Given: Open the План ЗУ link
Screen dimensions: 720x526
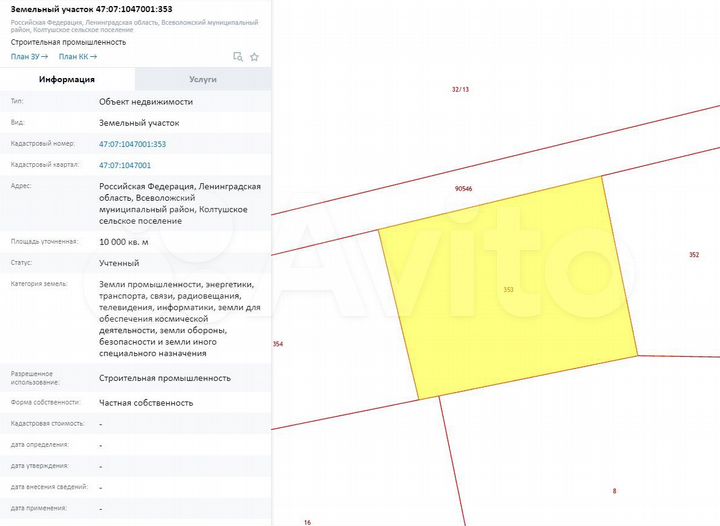Looking at the screenshot, I should (x=29, y=57).
